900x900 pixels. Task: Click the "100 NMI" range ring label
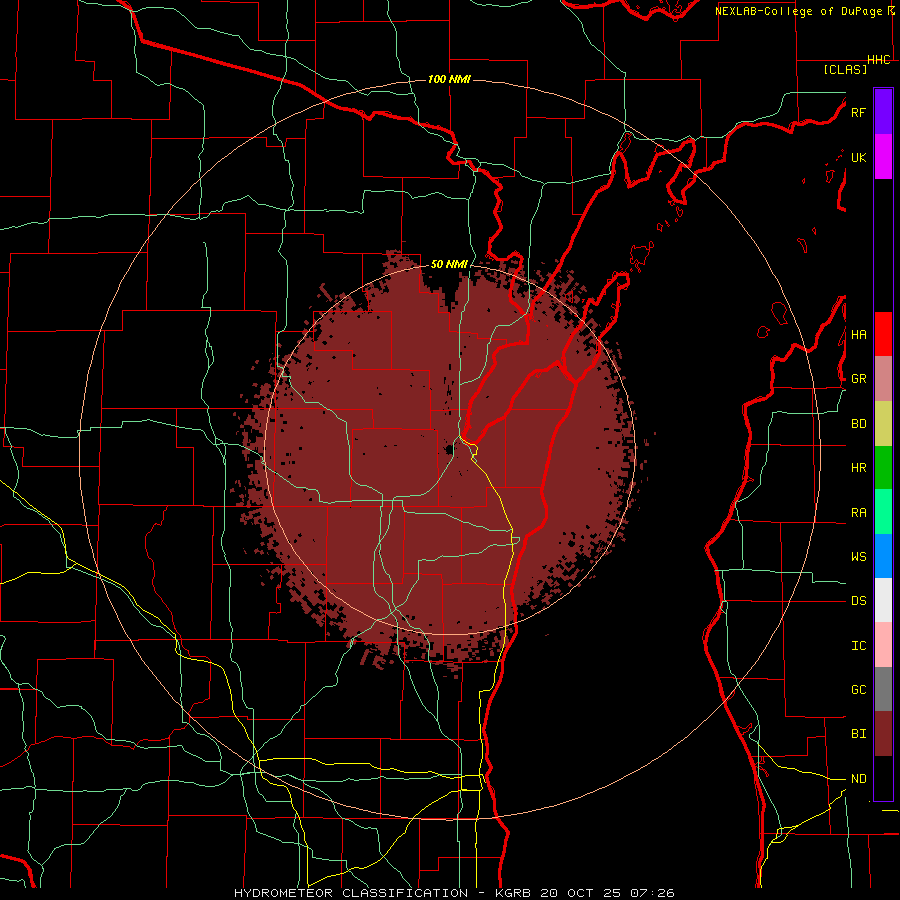click(449, 79)
